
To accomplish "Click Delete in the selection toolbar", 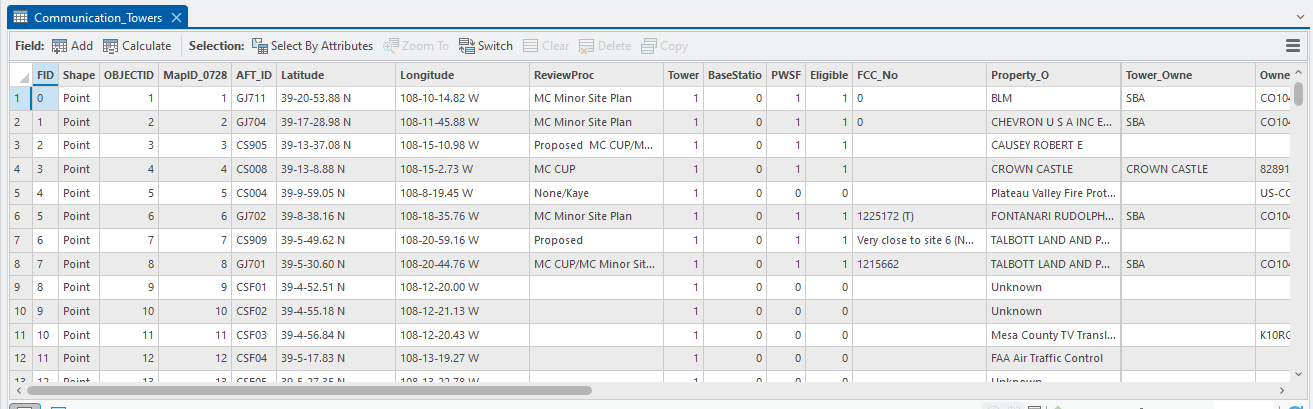I will 605,46.
